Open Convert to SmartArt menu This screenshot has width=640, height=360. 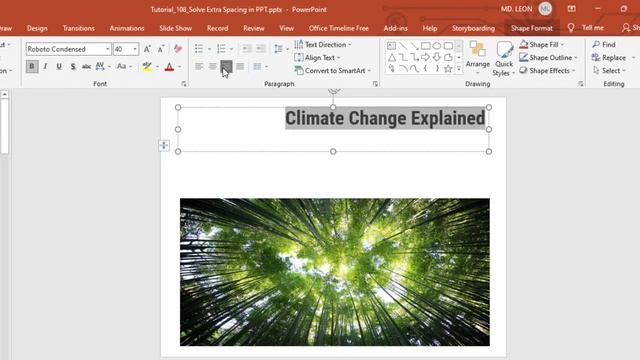point(333,71)
